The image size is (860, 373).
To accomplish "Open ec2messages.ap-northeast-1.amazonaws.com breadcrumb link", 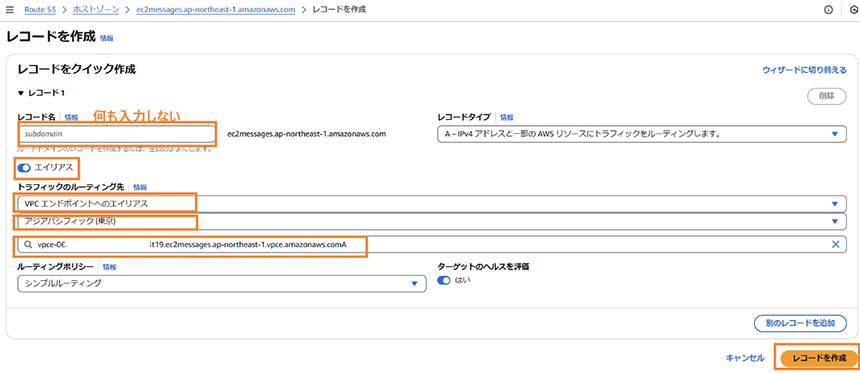I will [x=216, y=10].
